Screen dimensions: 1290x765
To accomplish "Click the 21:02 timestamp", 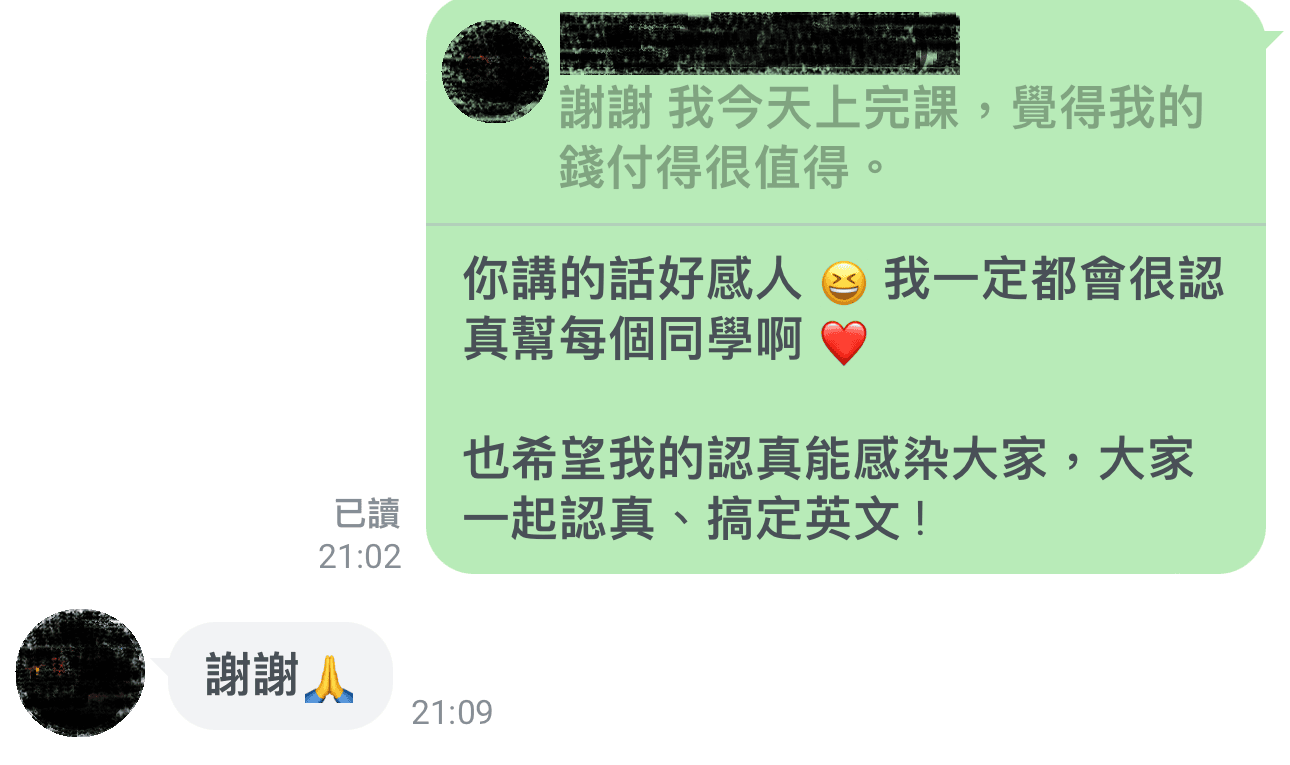I will pos(360,557).
